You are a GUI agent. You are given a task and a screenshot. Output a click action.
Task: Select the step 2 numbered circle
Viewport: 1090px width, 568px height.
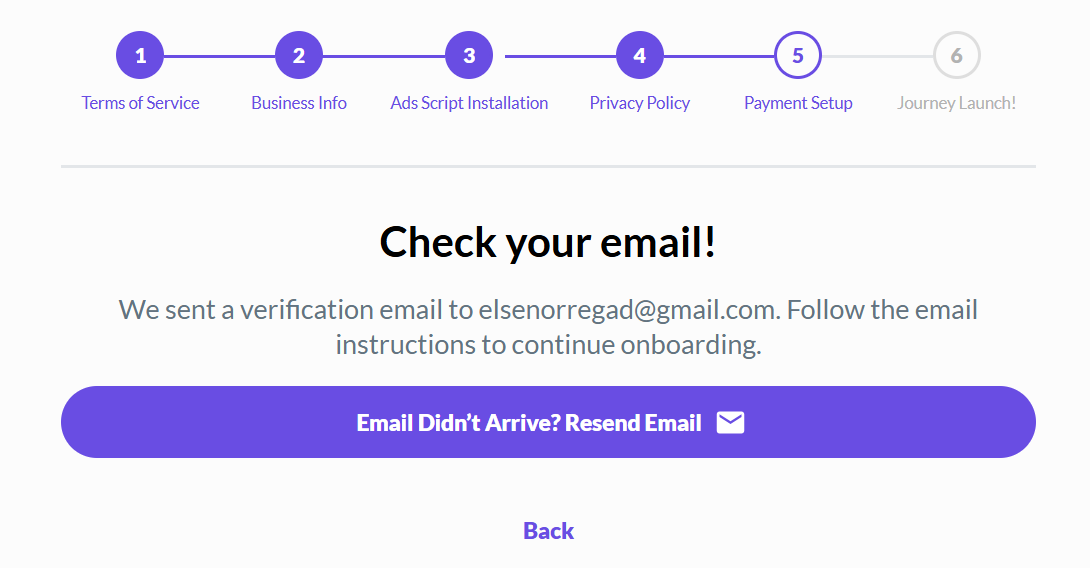coord(299,56)
